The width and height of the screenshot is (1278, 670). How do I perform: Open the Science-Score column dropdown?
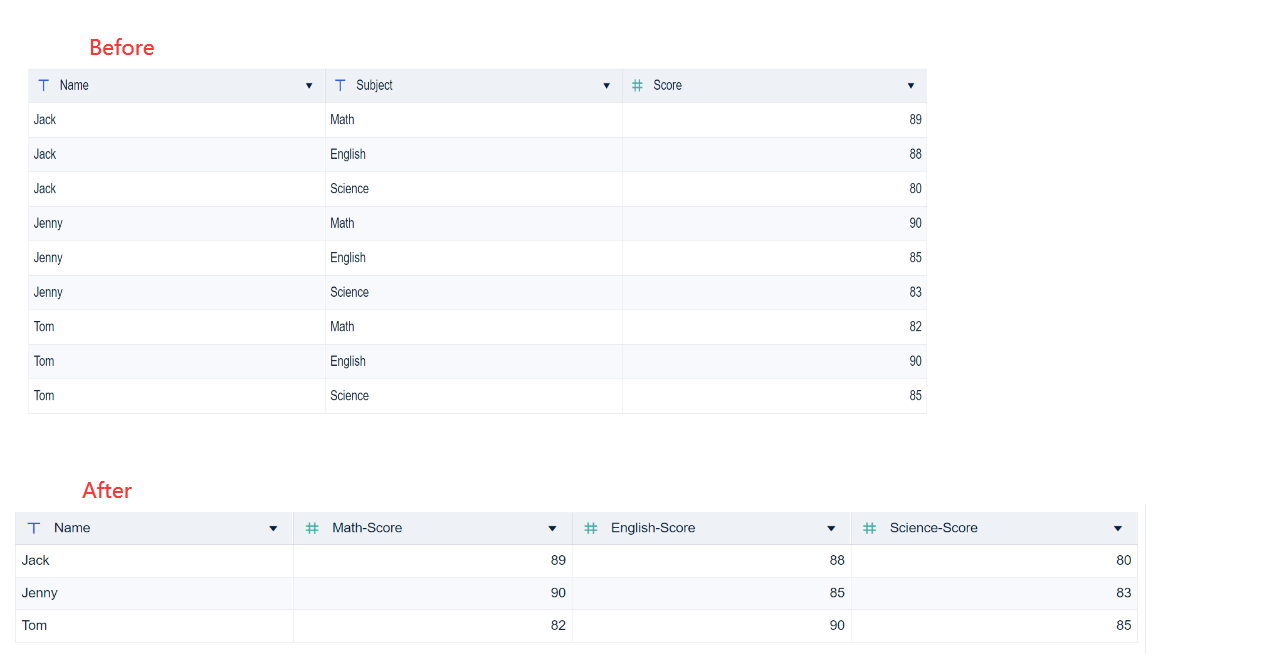click(1117, 527)
